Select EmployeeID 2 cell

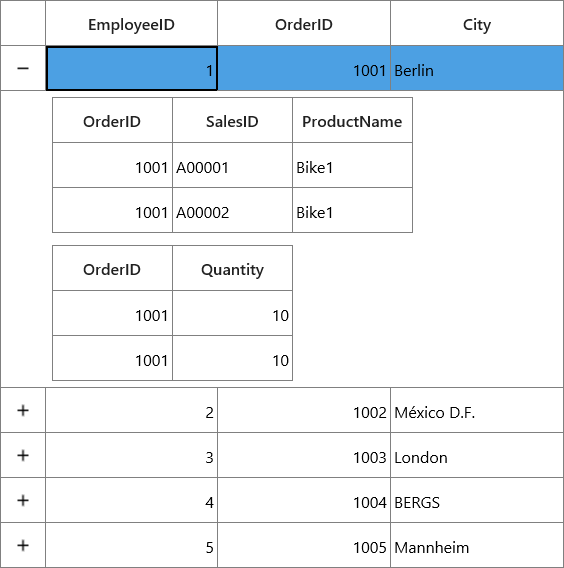[131, 410]
